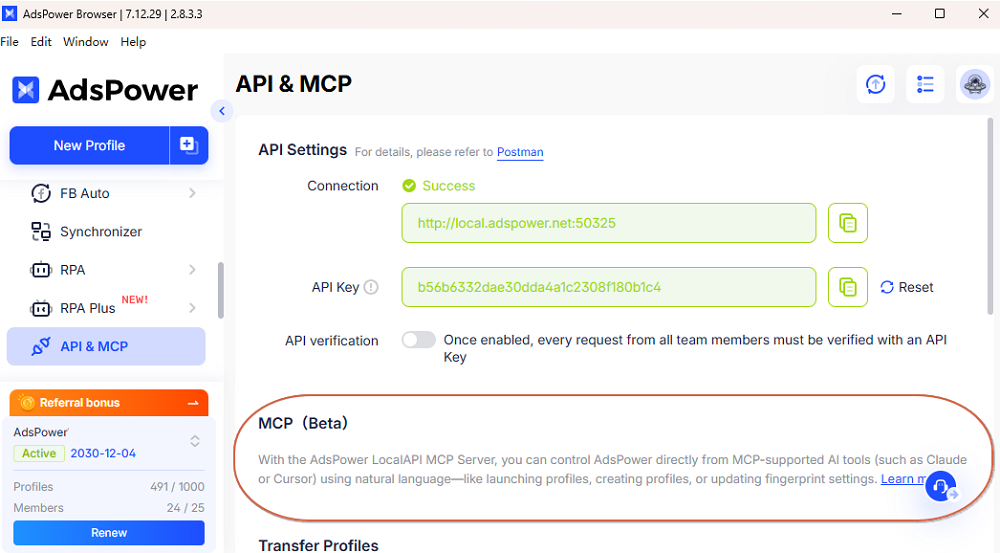Click the API Settings heading

(302, 150)
